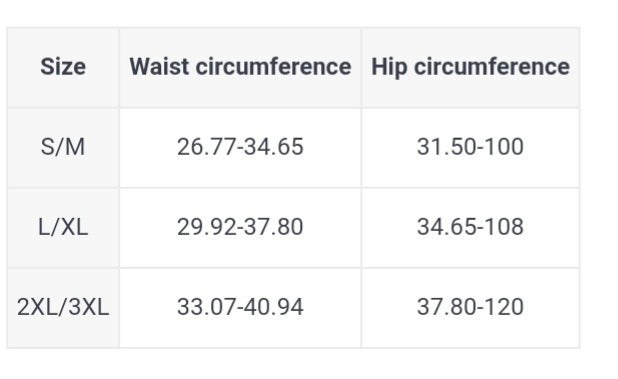
Task: Click the 100 figure in S/M hip range
Action: point(504,147)
